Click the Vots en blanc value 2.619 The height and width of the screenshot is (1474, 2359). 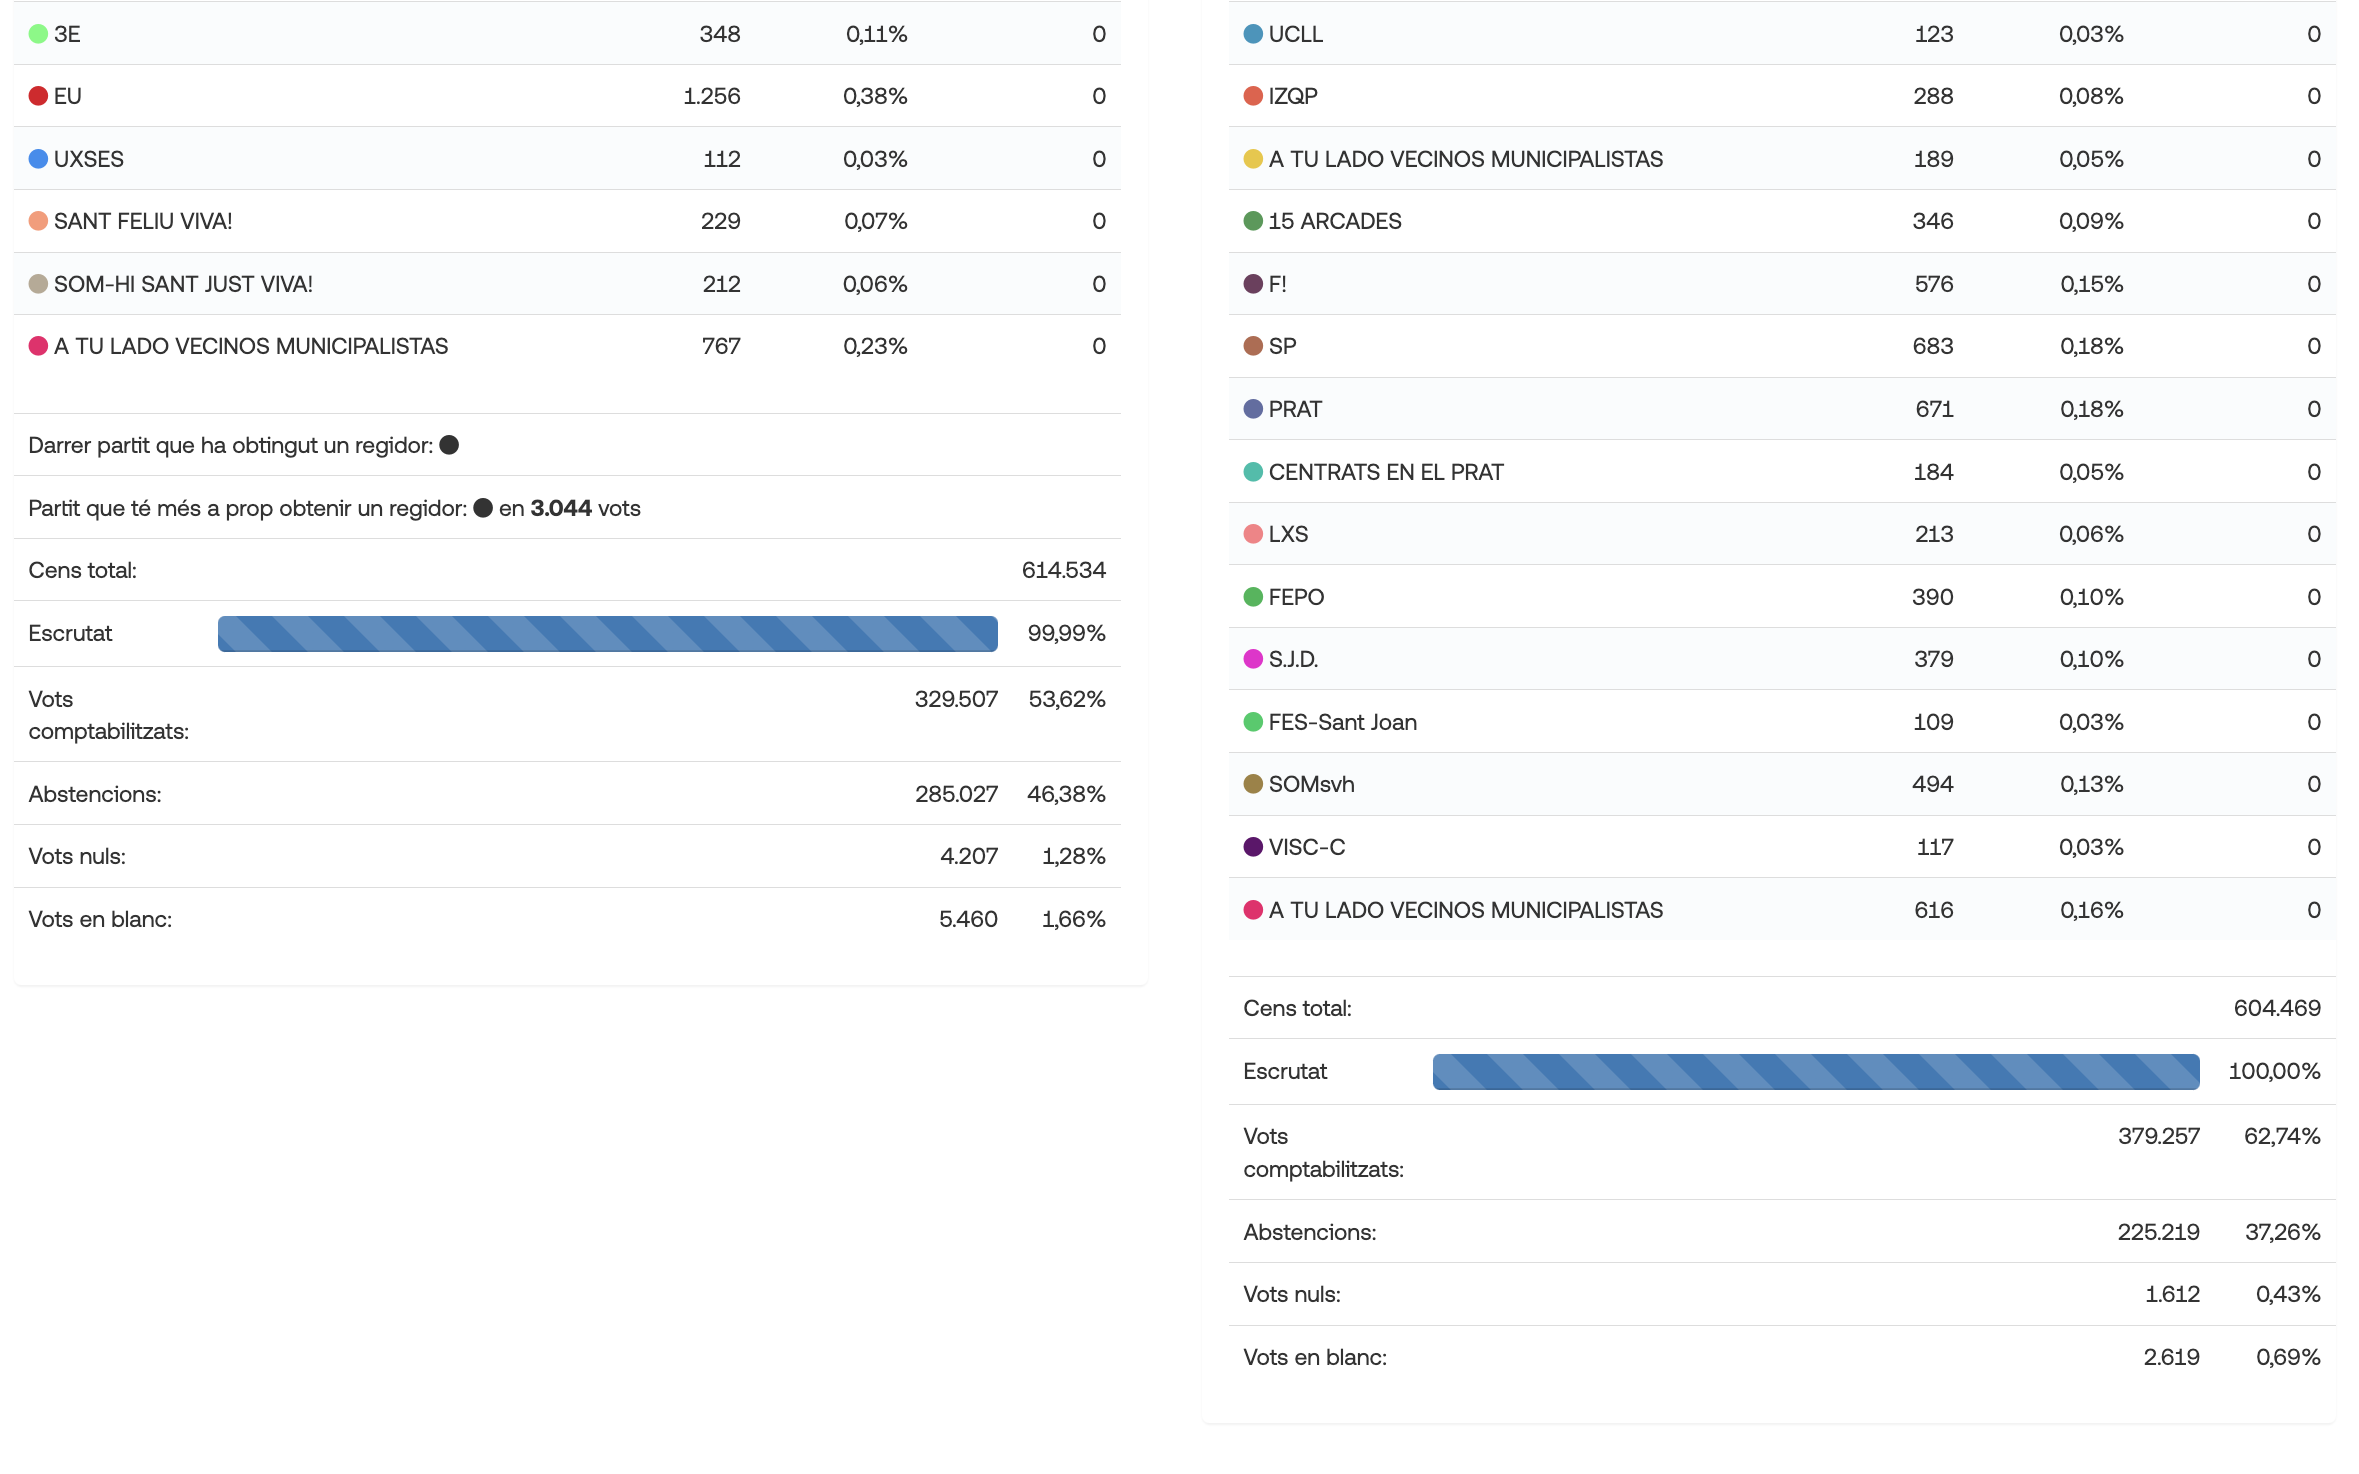(2171, 1357)
